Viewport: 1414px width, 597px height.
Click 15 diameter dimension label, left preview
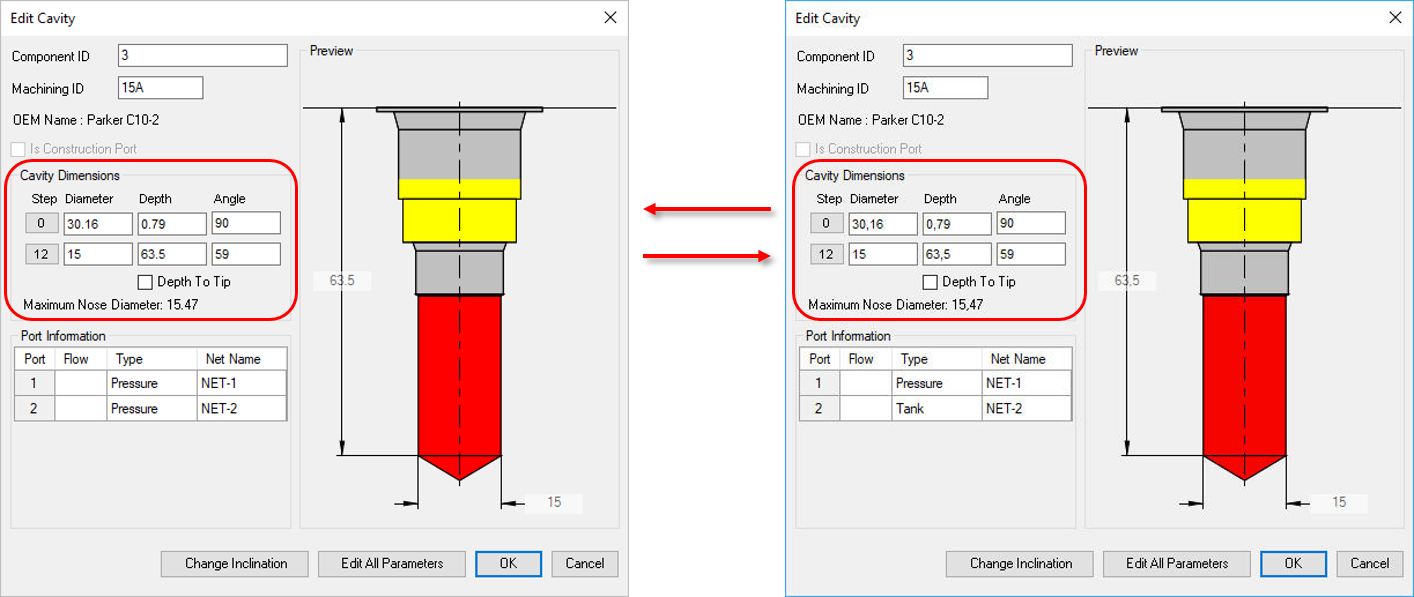pos(555,503)
